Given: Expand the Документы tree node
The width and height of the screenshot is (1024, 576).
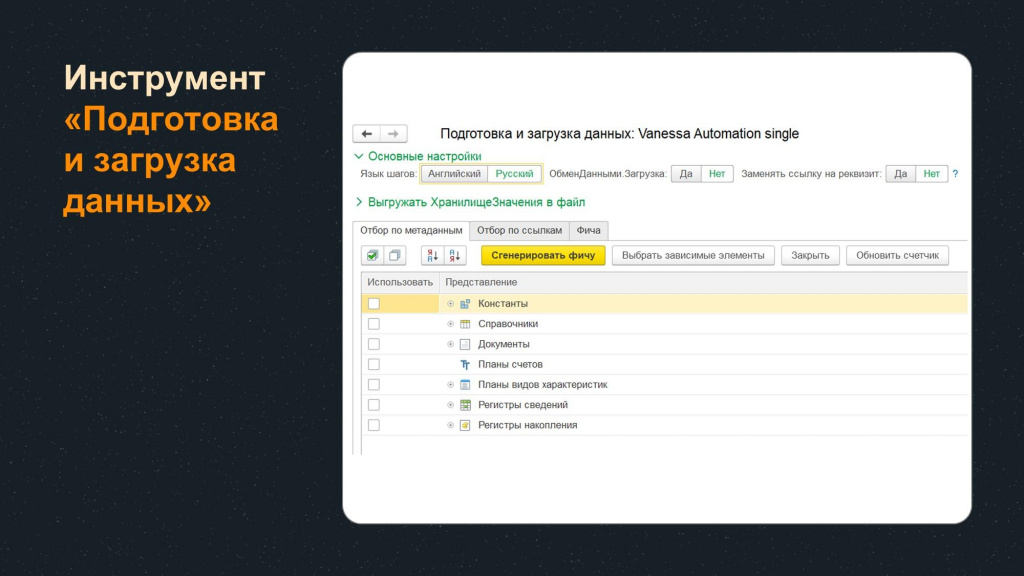Looking at the screenshot, I should click(450, 344).
